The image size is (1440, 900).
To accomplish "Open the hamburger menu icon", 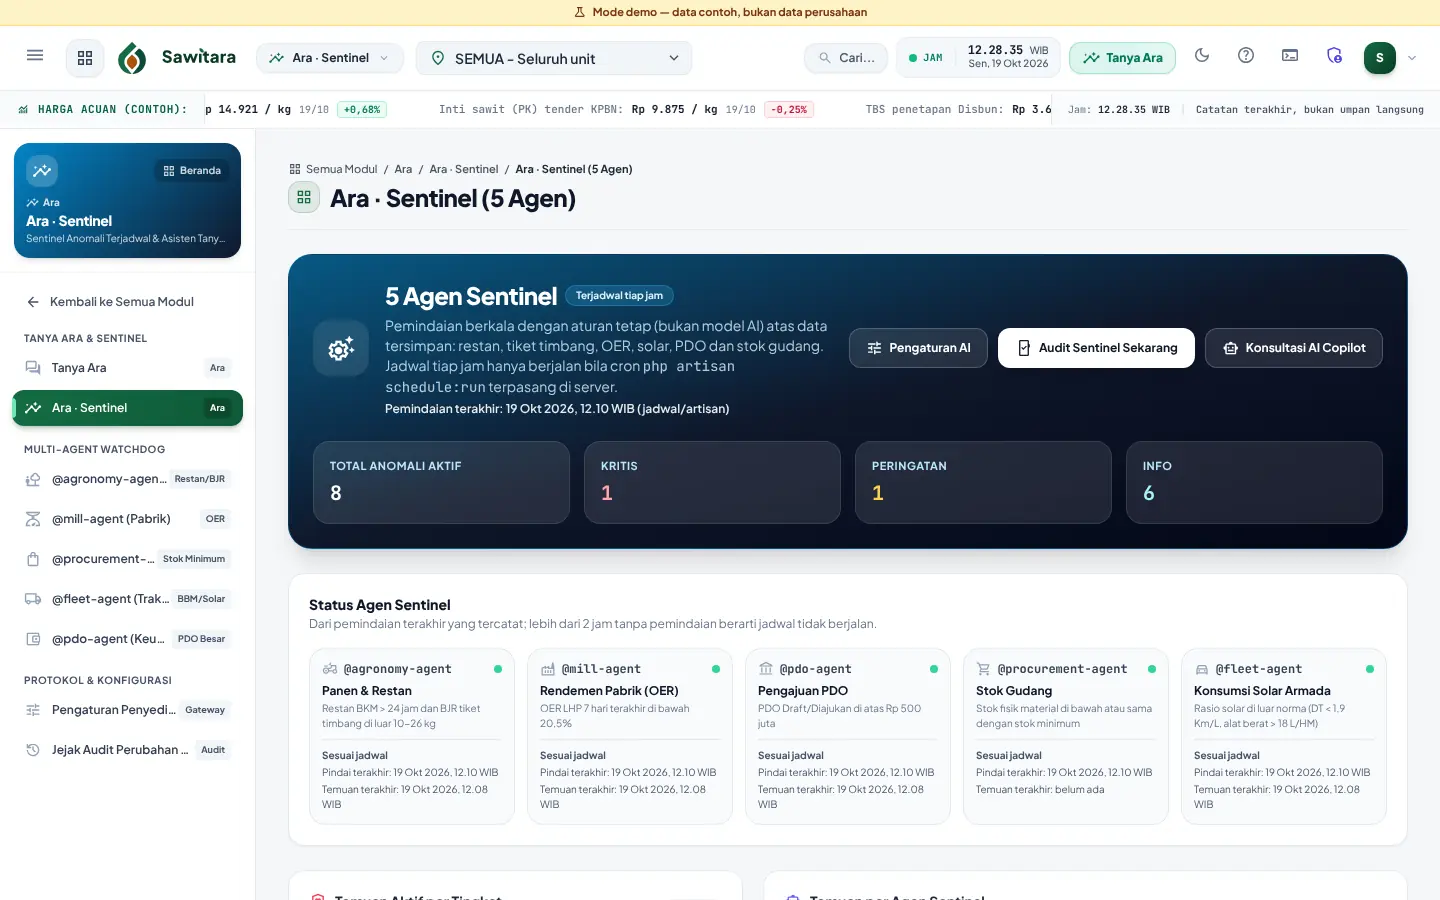I will click(35, 56).
